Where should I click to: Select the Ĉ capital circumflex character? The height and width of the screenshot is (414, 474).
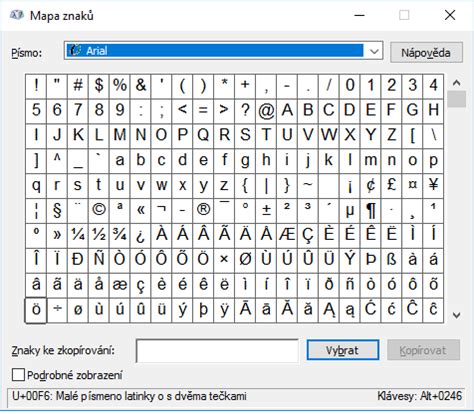pyautogui.click(x=412, y=309)
